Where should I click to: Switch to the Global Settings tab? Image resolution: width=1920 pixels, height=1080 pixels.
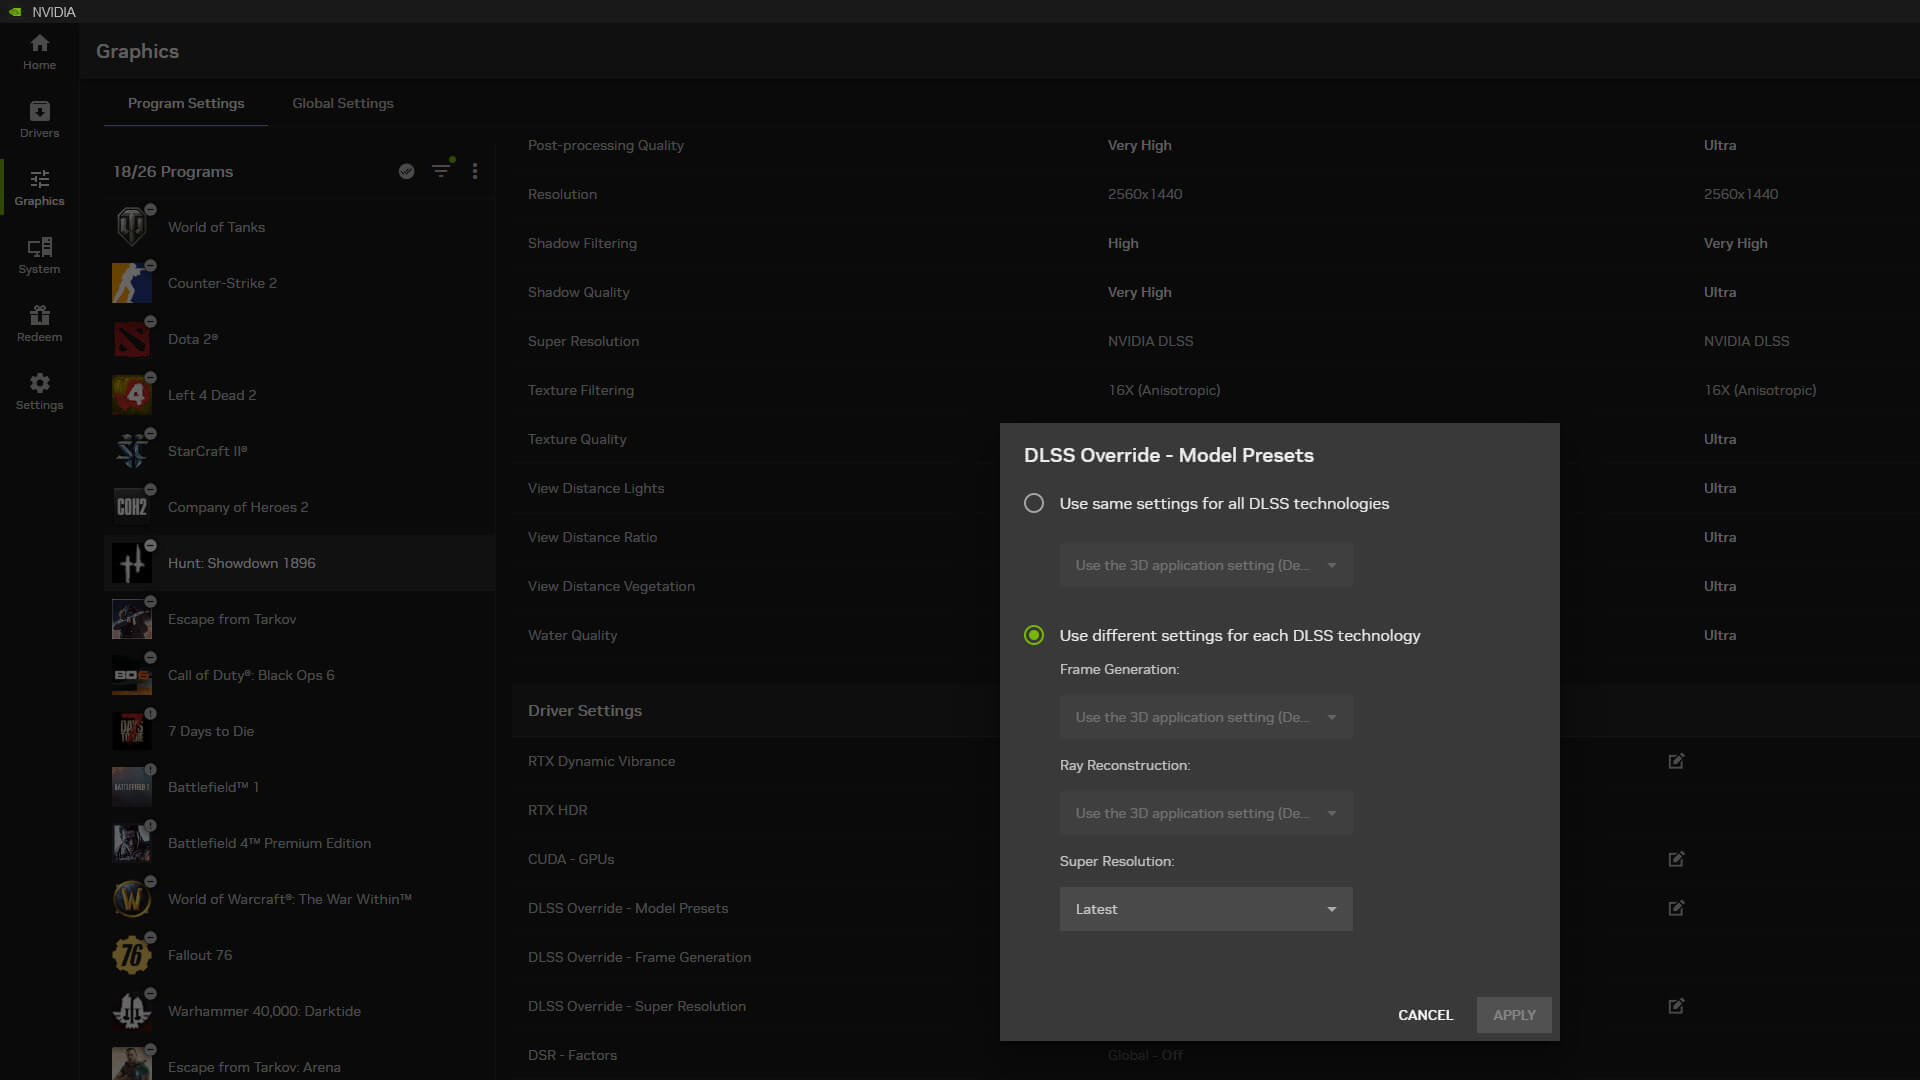pos(342,103)
